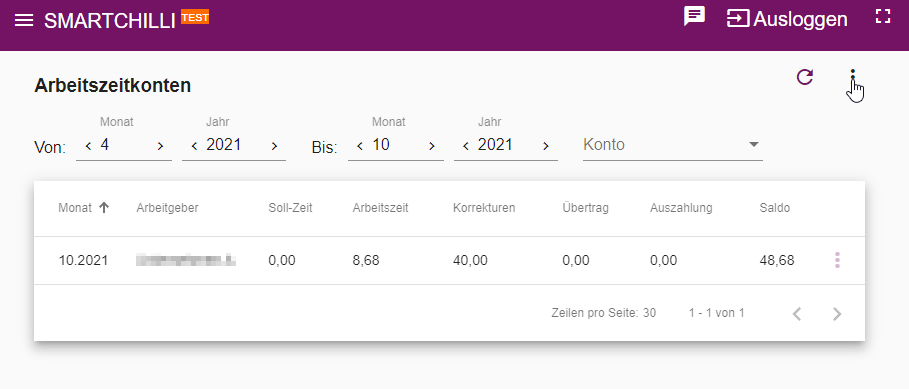This screenshot has width=909, height=389.
Task: Decrease the Von month value
Action: pyautogui.click(x=88, y=147)
